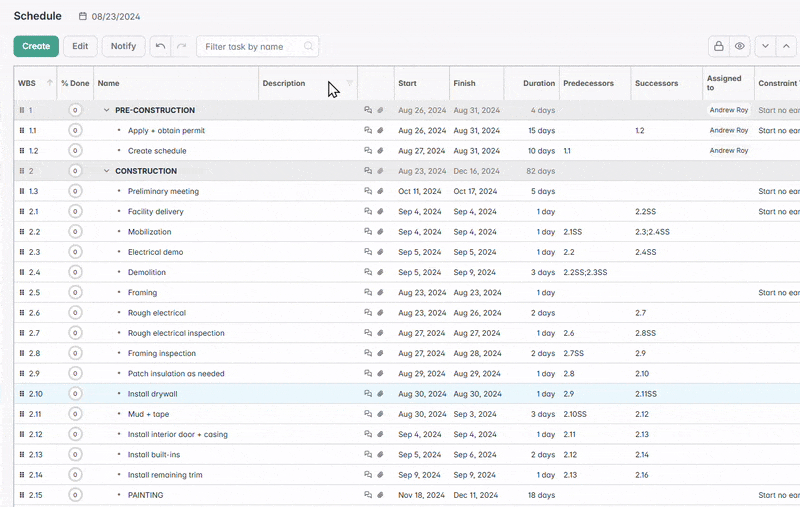800x507 pixels.
Task: Click the redo arrow icon
Action: (181, 46)
